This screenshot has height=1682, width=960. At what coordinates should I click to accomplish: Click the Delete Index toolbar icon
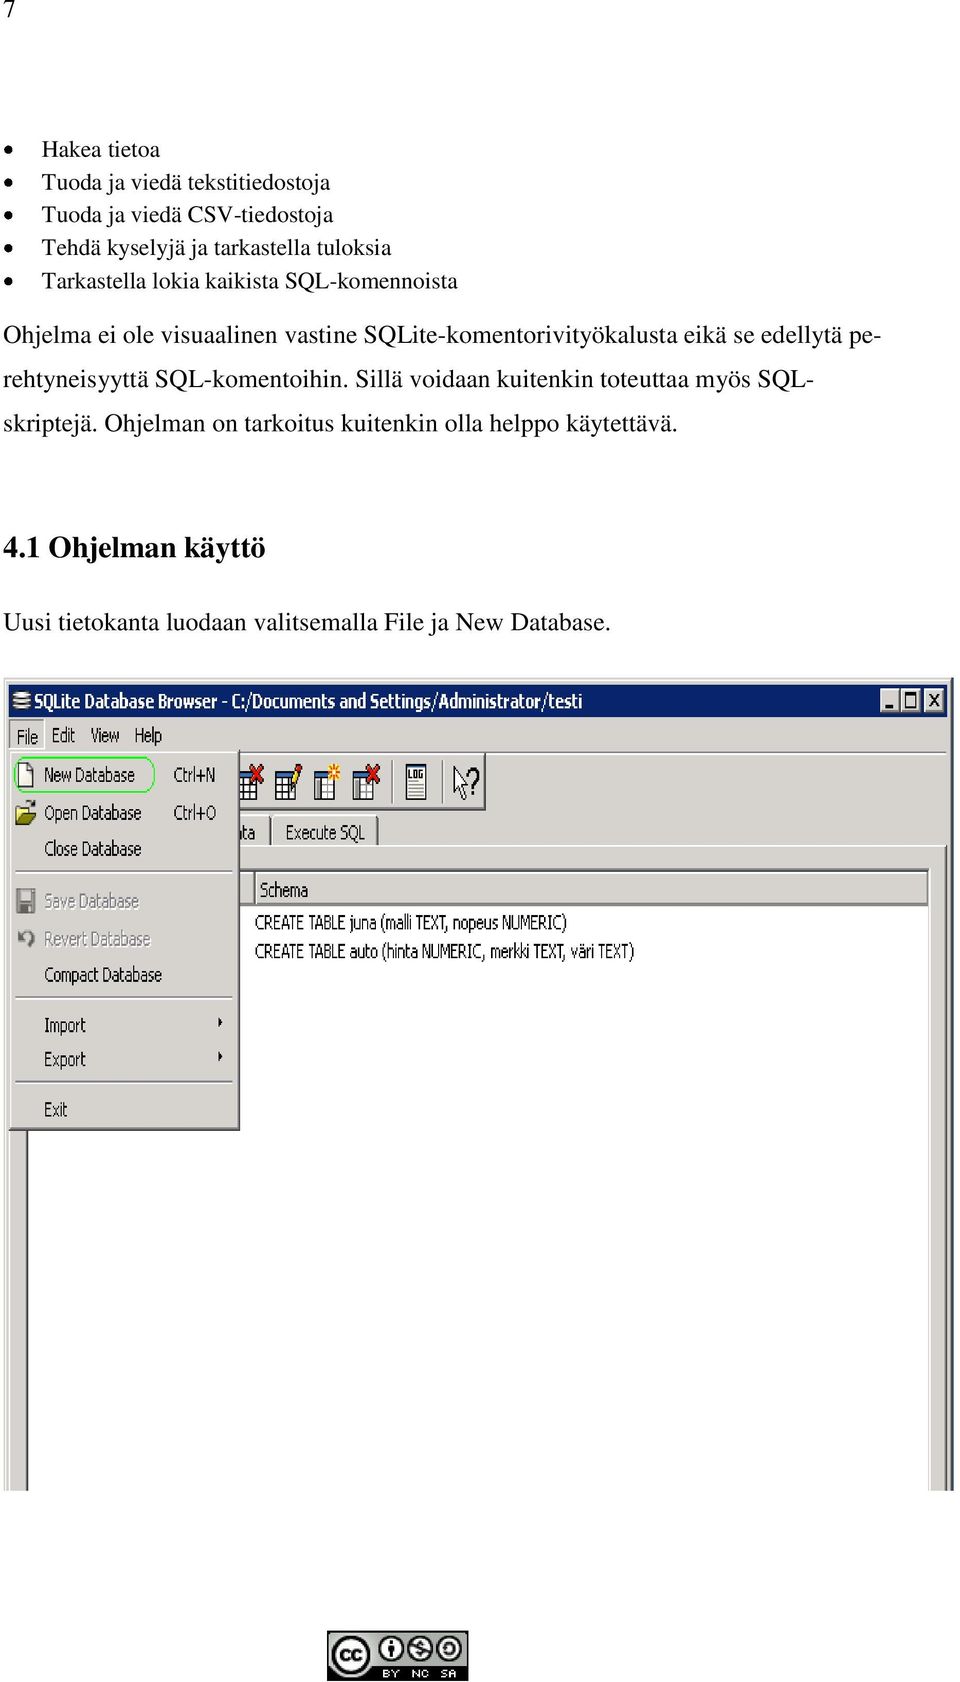(365, 782)
